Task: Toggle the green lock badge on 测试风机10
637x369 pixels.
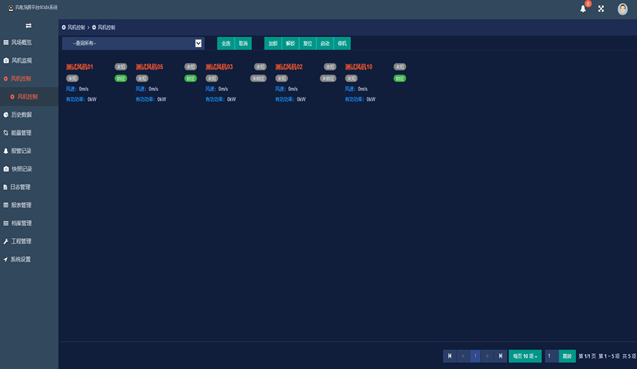Action: tap(400, 78)
